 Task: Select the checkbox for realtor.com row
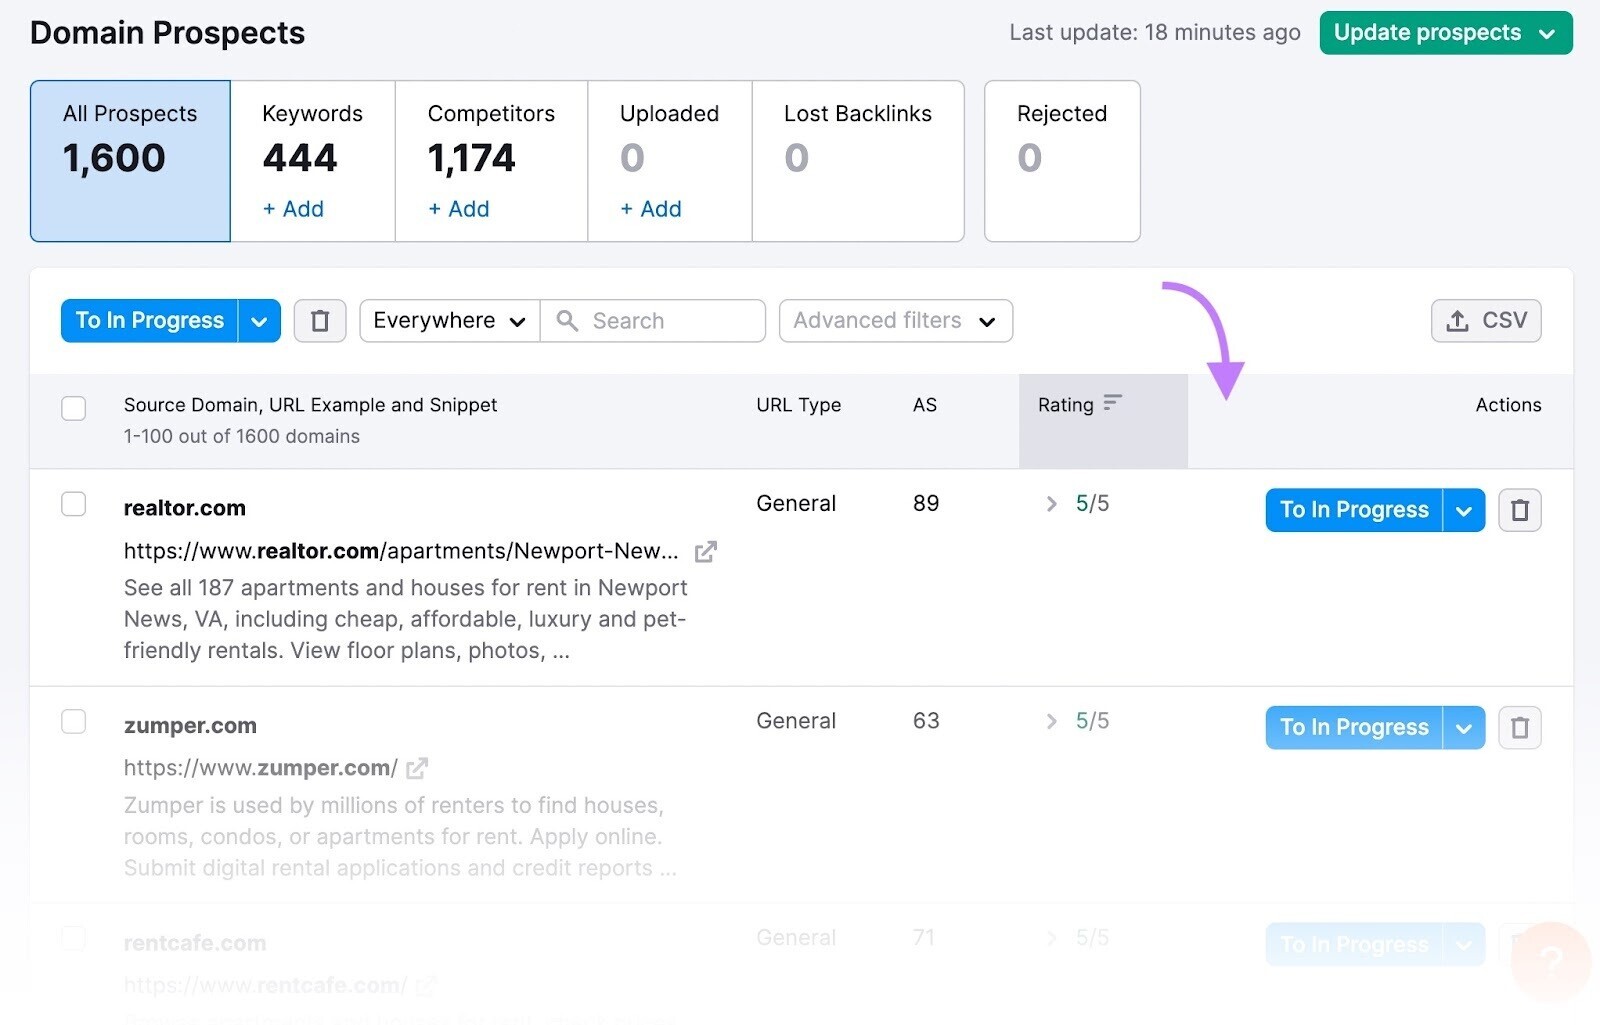point(73,504)
